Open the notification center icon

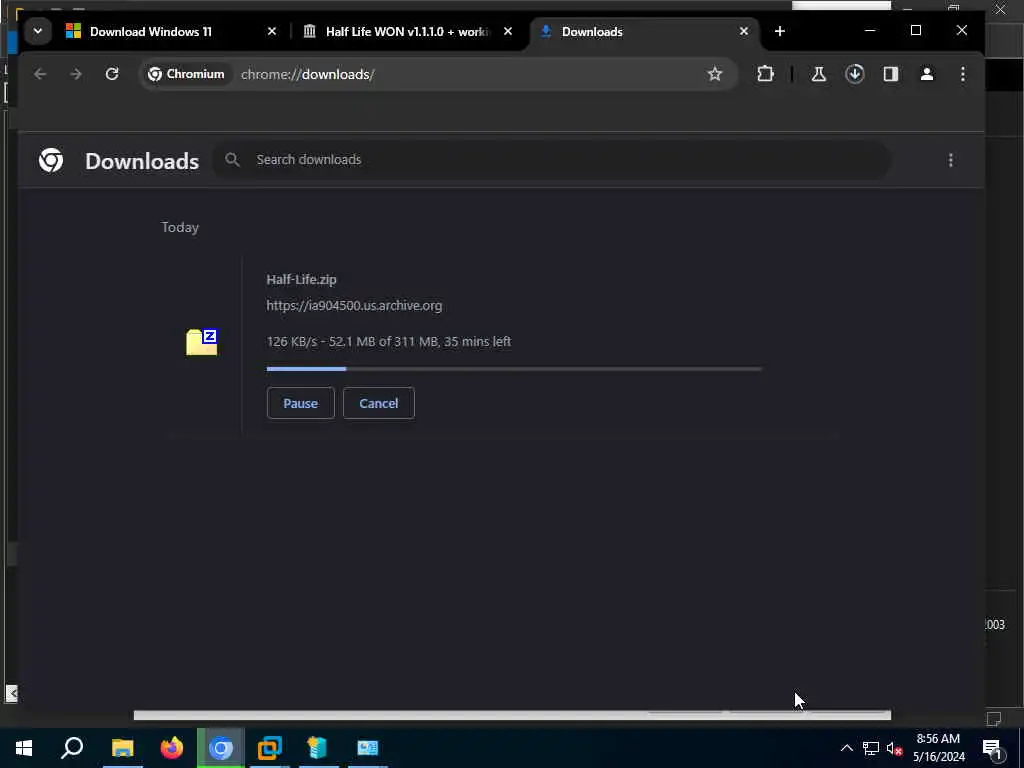tap(992, 749)
